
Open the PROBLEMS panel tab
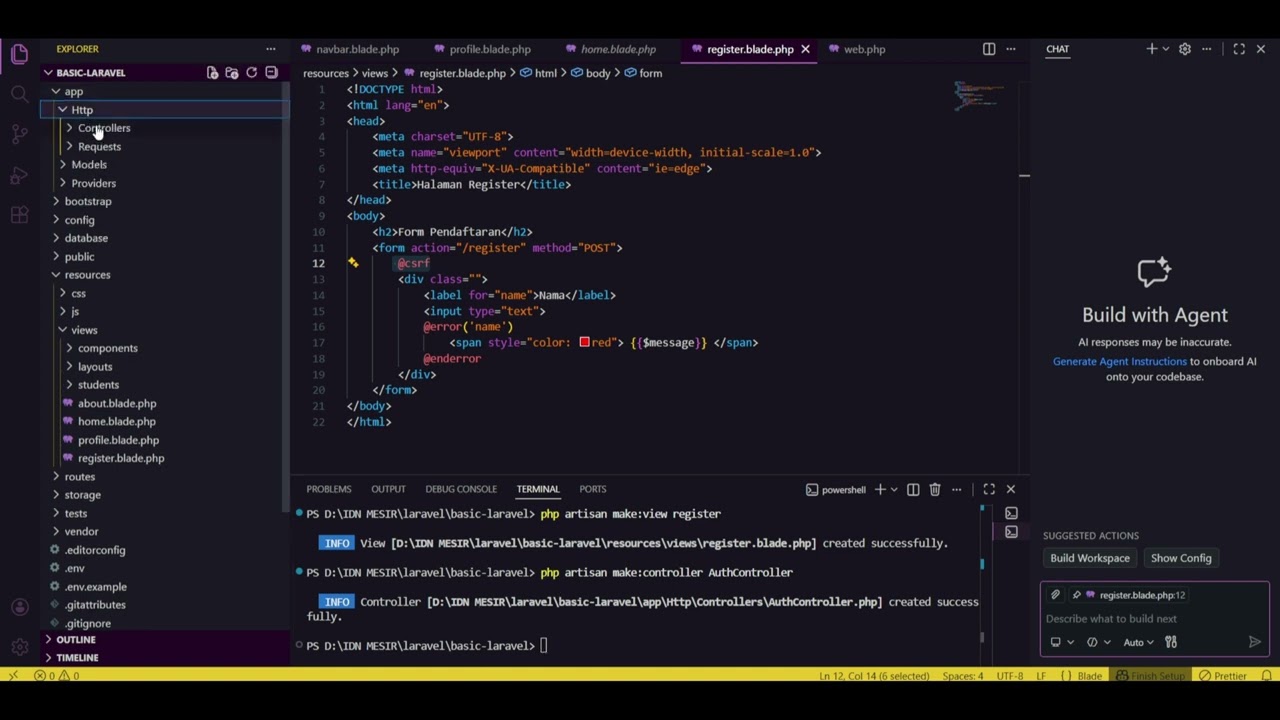(329, 489)
